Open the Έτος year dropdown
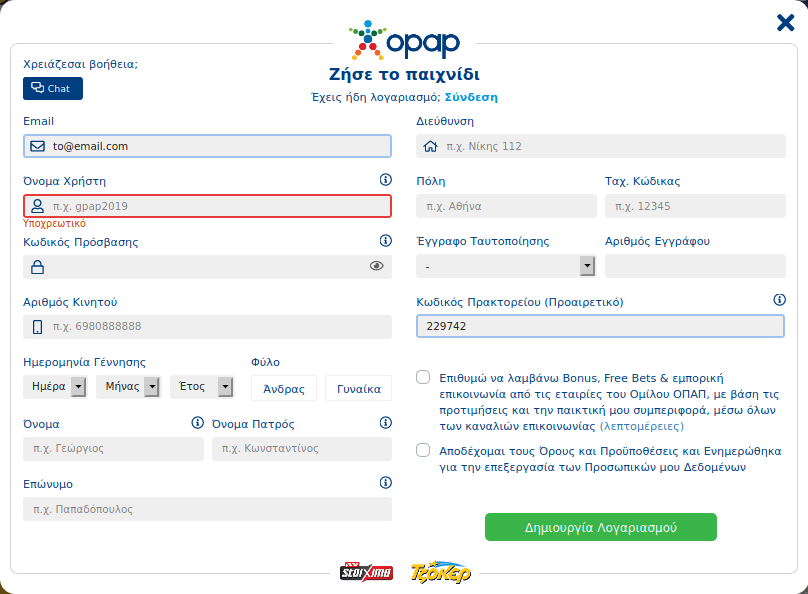The width and height of the screenshot is (808, 594). pyautogui.click(x=202, y=386)
